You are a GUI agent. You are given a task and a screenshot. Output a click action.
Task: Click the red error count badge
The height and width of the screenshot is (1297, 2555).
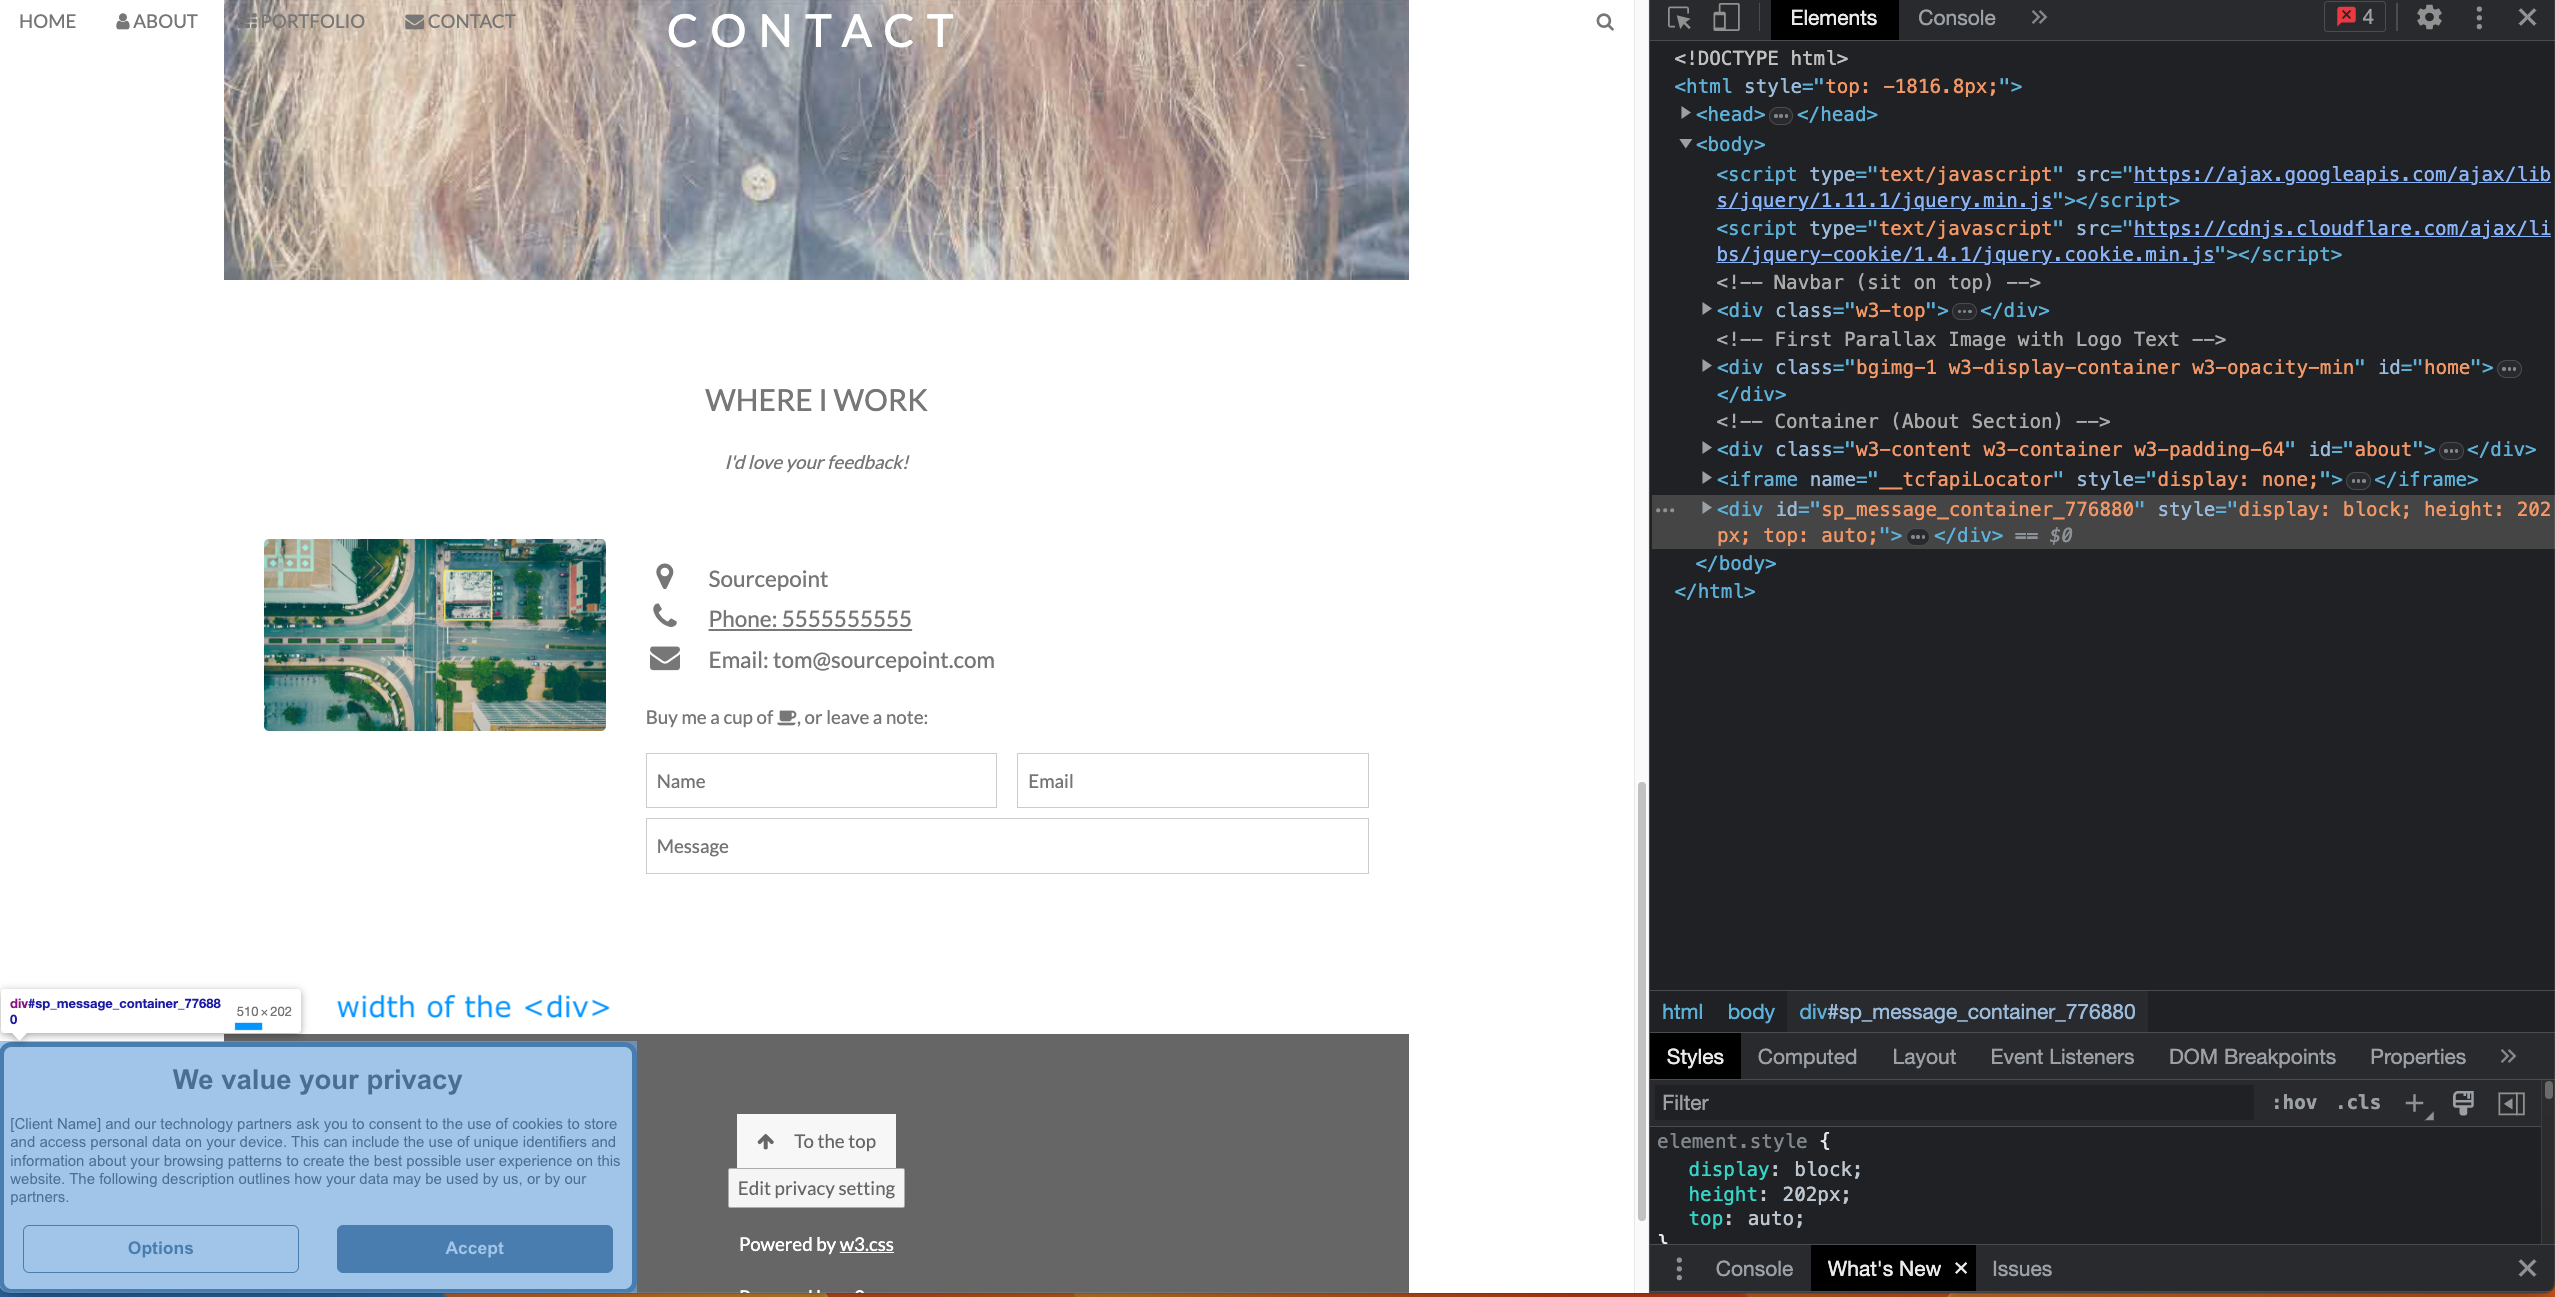tap(2355, 17)
